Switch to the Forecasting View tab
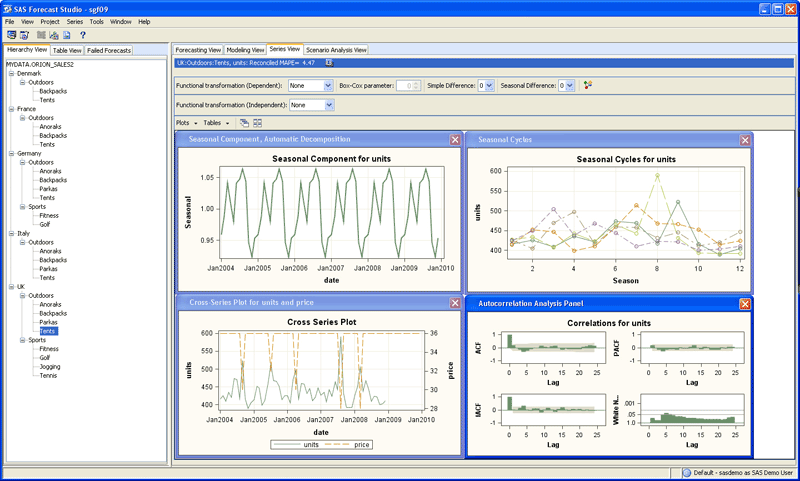Image resolution: width=800 pixels, height=481 pixels. [x=198, y=50]
